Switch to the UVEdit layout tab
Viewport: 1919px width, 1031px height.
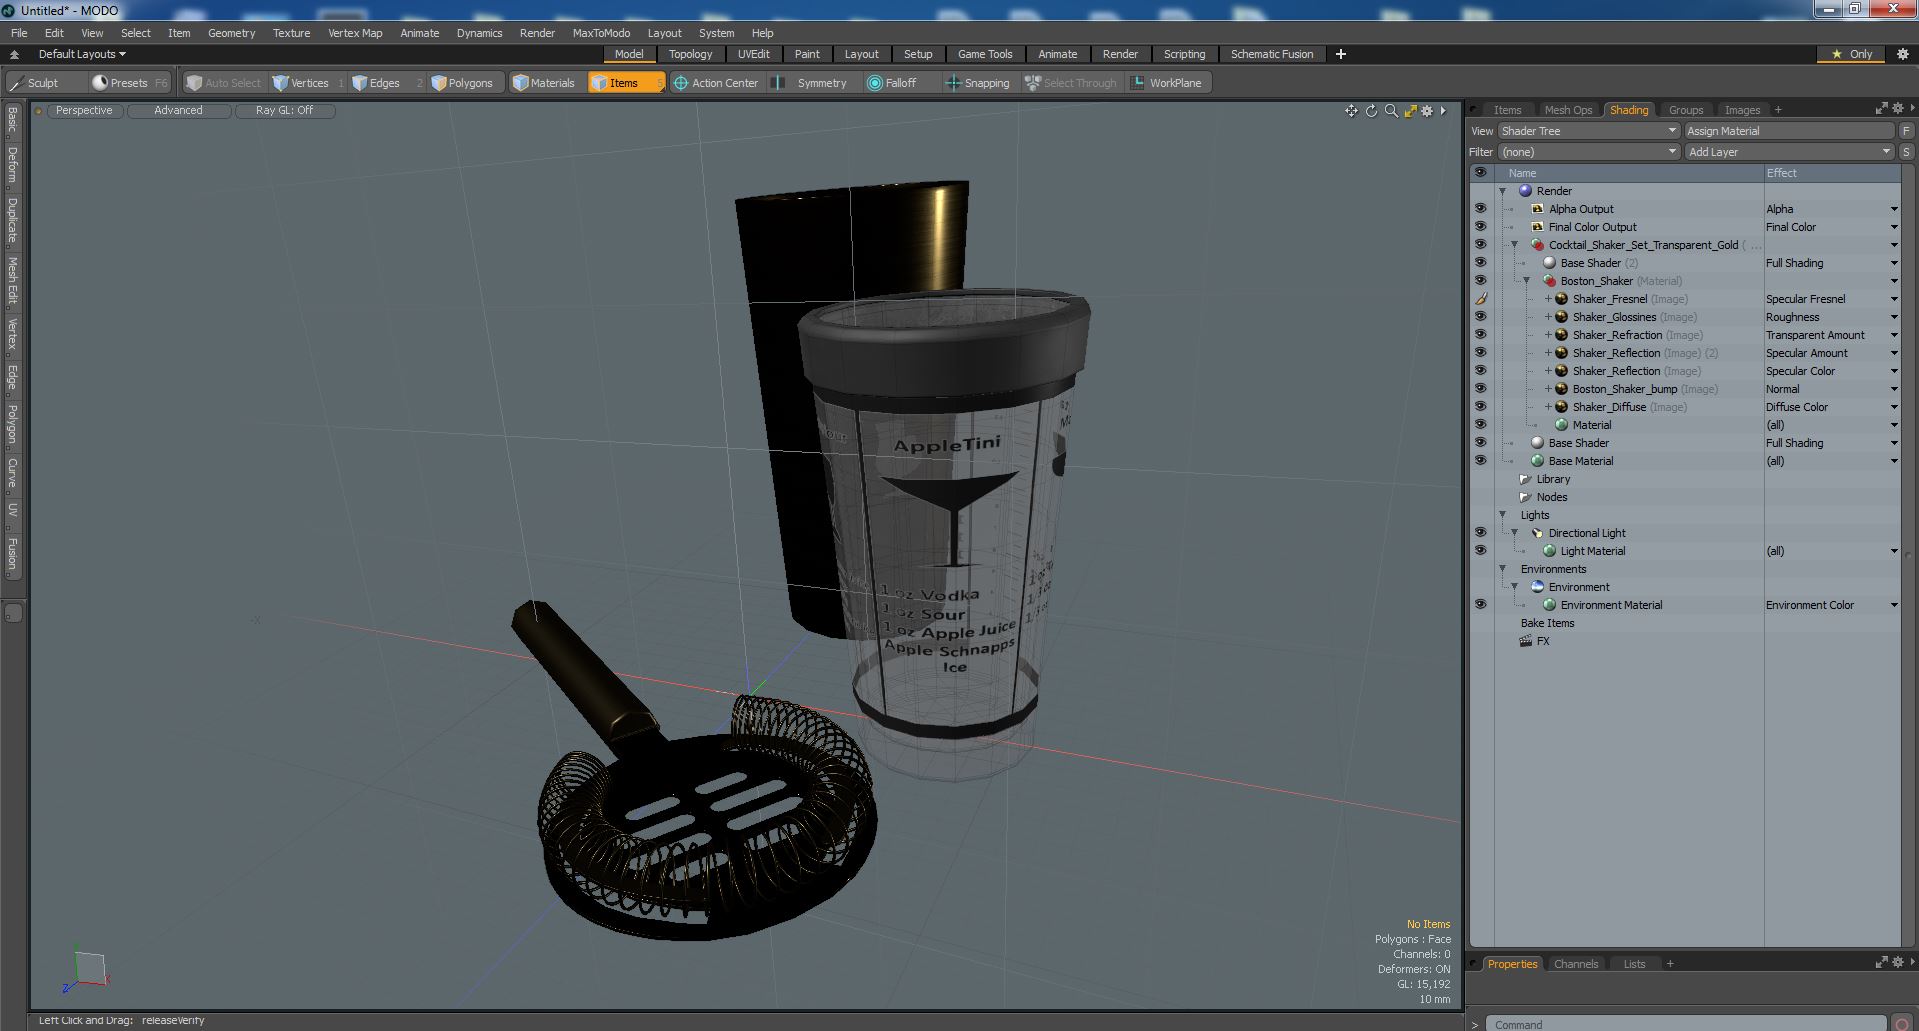click(753, 54)
